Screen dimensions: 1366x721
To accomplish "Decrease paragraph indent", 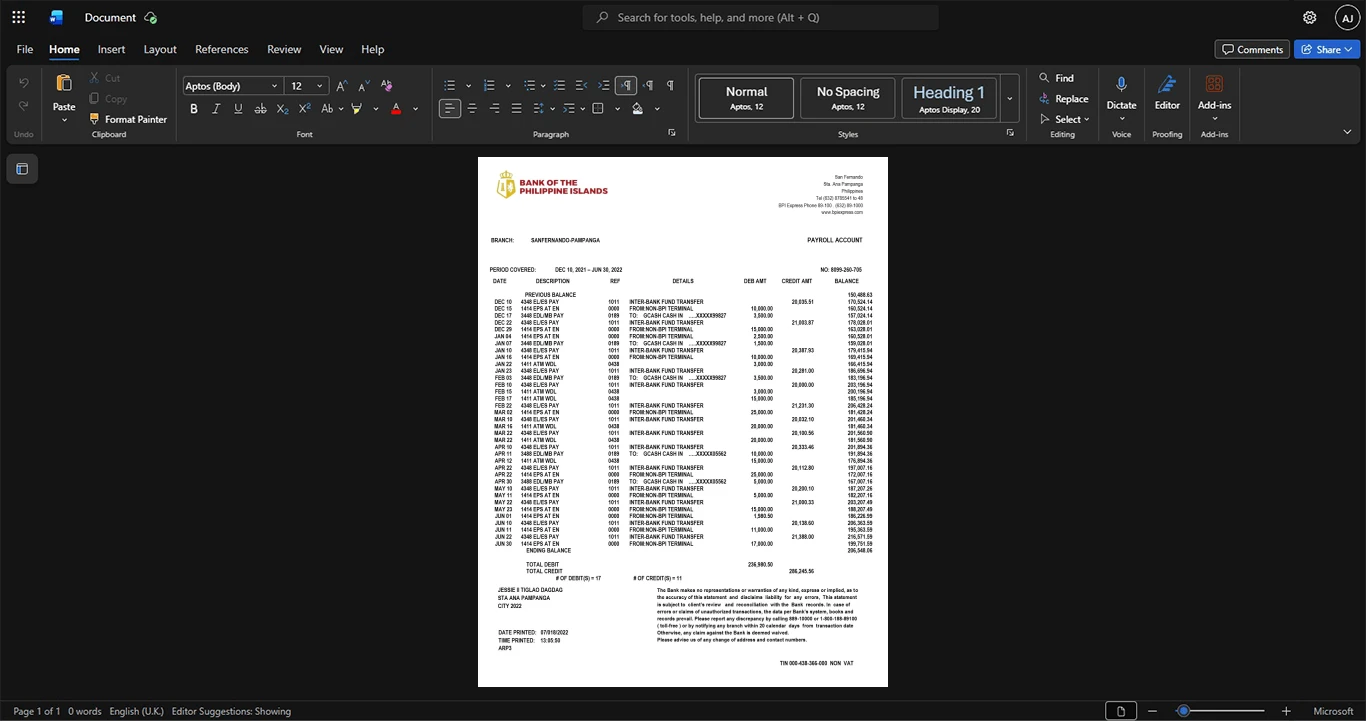I will click(x=582, y=85).
